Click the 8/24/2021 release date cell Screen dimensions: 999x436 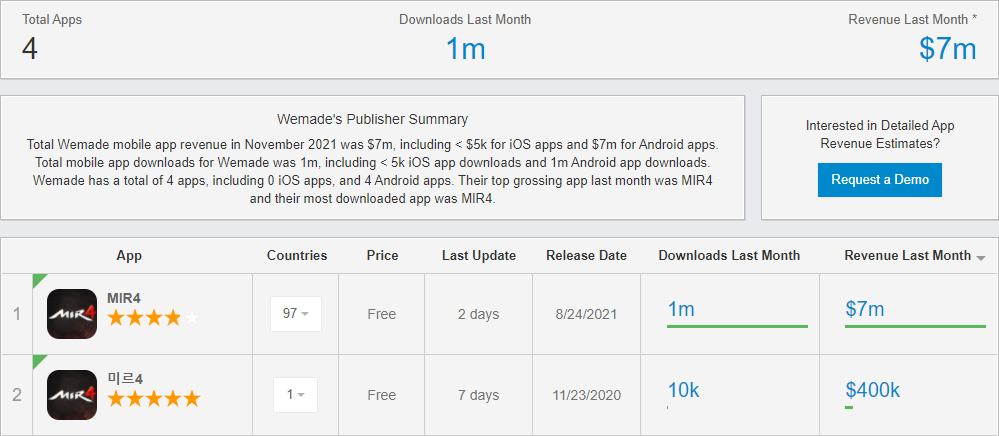pos(586,314)
